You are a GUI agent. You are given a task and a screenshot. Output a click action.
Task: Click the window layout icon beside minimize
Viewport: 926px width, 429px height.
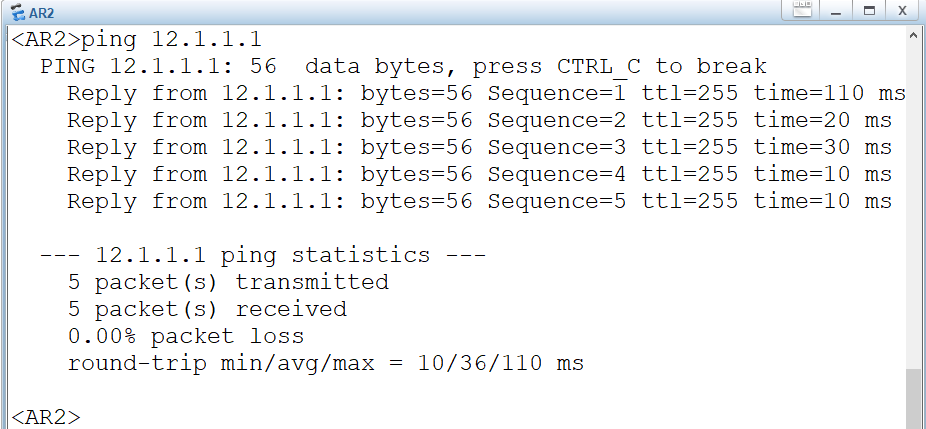tap(802, 11)
